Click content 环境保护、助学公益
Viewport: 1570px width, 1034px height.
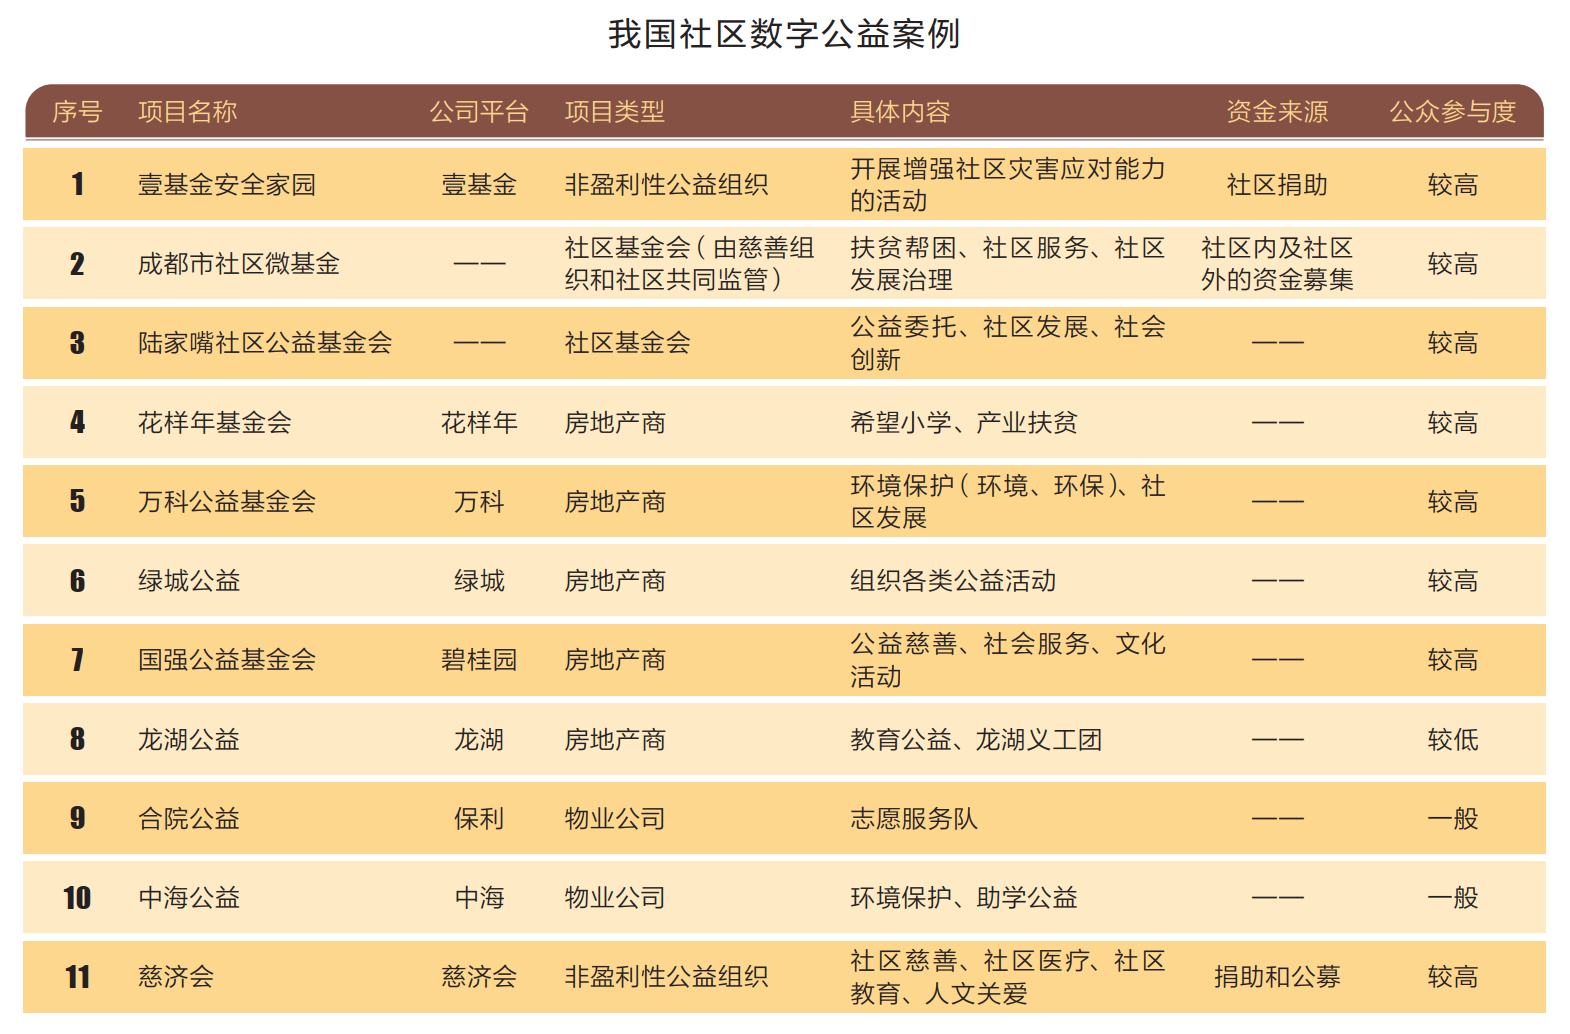point(964,898)
